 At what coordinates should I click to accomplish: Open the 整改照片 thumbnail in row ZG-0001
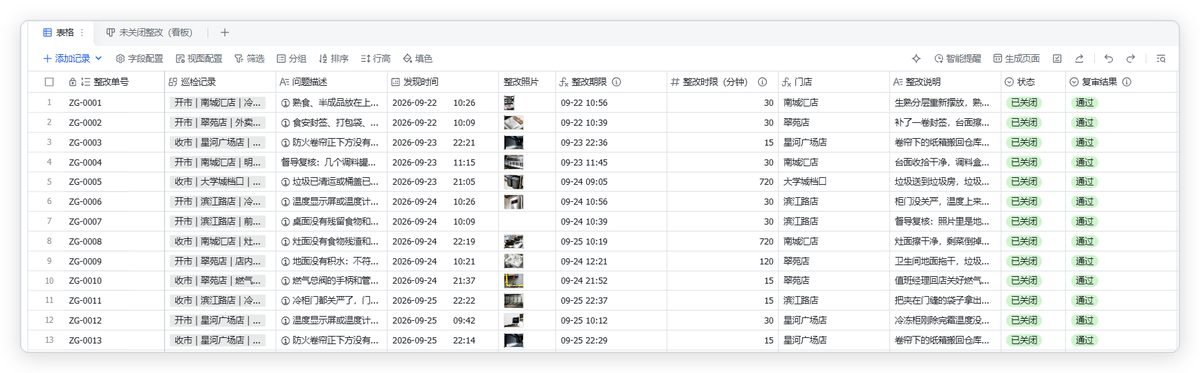point(509,102)
